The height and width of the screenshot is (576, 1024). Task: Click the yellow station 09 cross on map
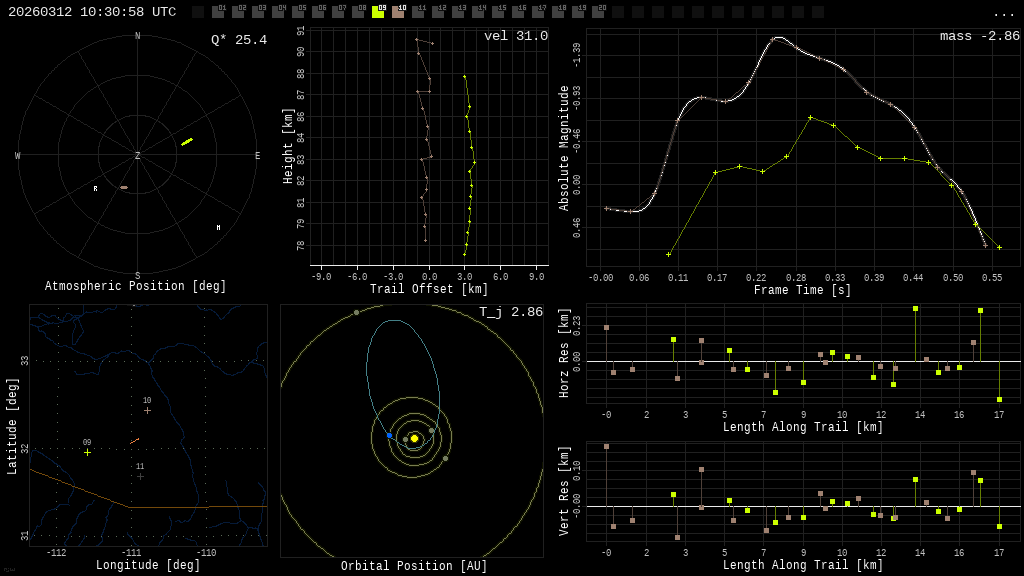pyautogui.click(x=87, y=452)
